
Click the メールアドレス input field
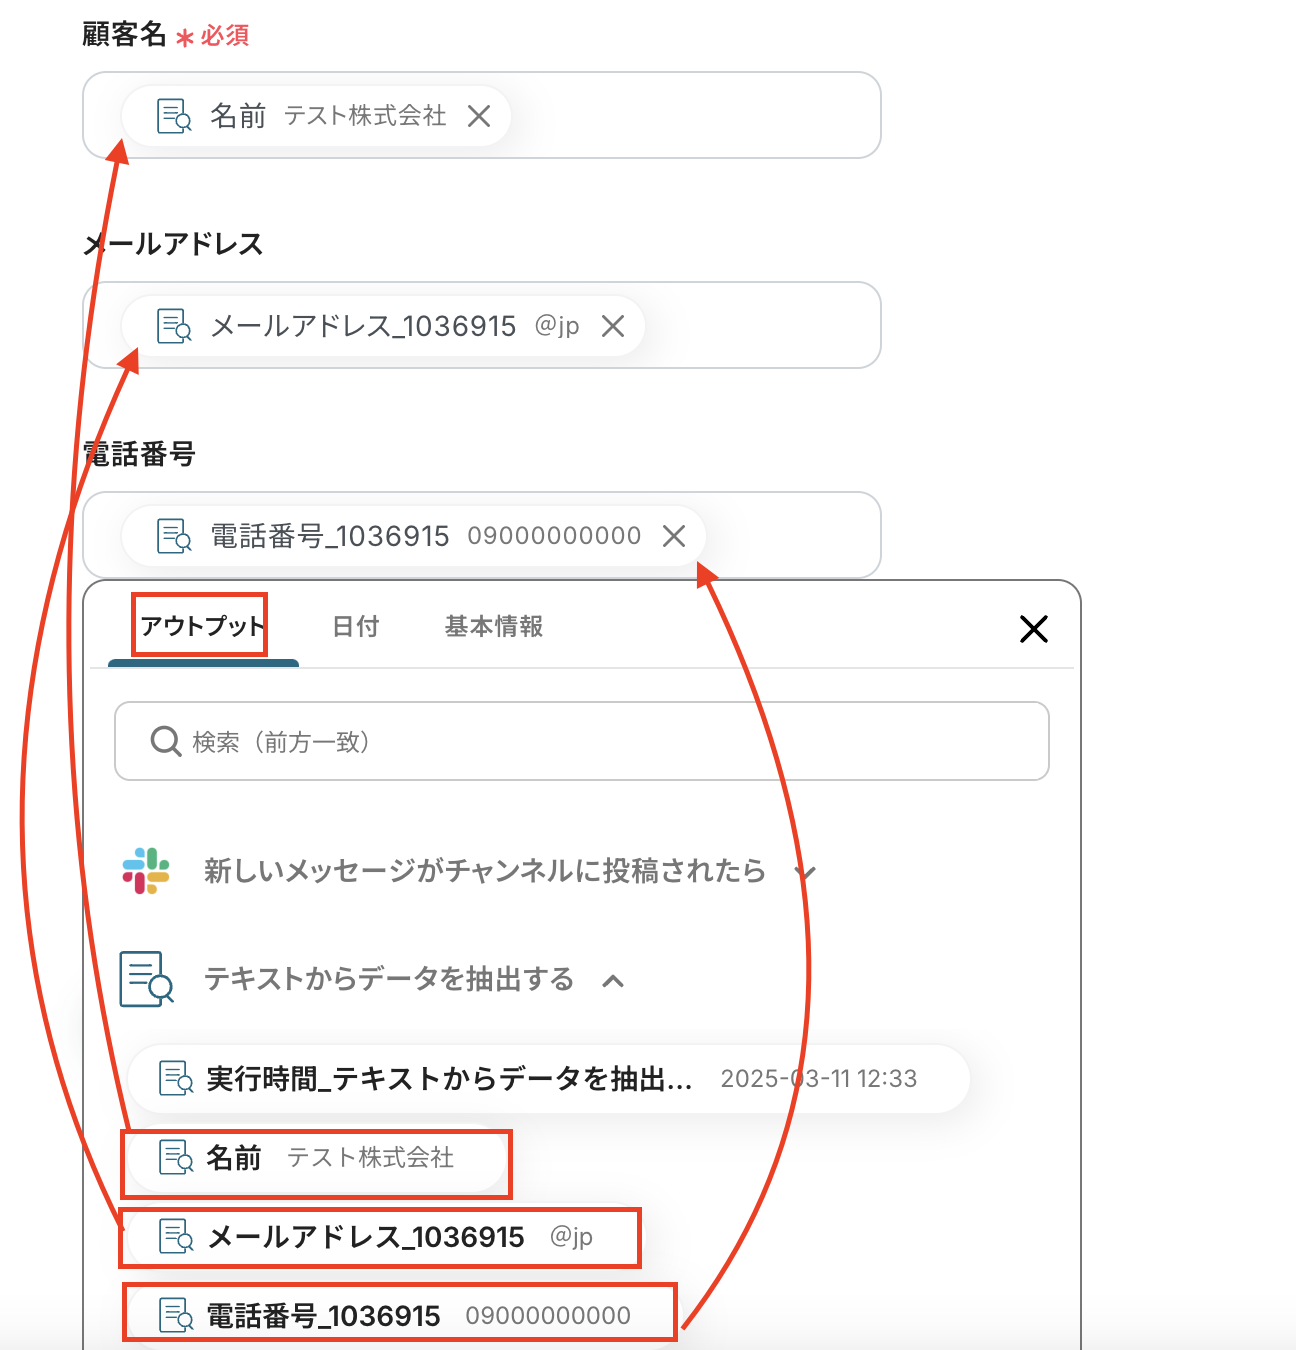(481, 325)
